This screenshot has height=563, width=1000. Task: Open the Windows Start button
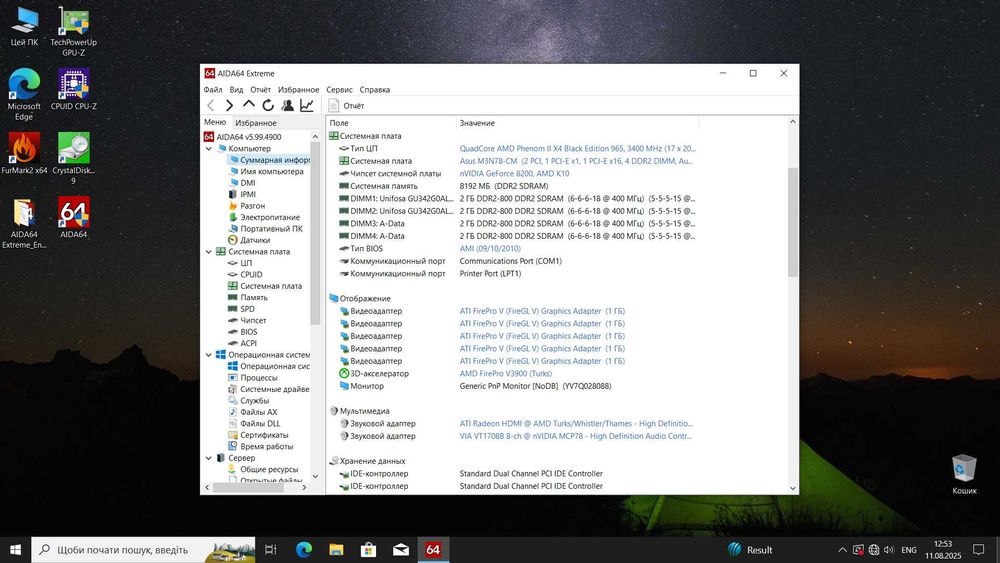click(x=15, y=550)
